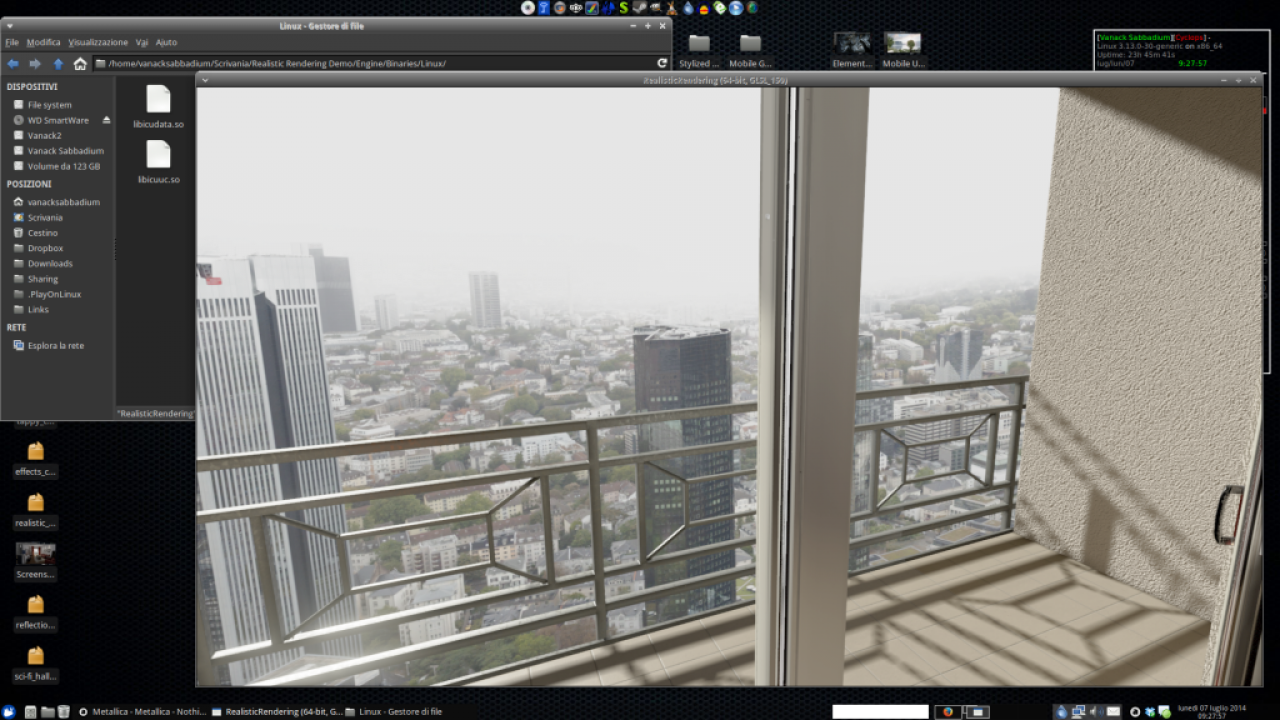Image resolution: width=1280 pixels, height=720 pixels.
Task: Open the home folder via house icon
Action: 80,63
